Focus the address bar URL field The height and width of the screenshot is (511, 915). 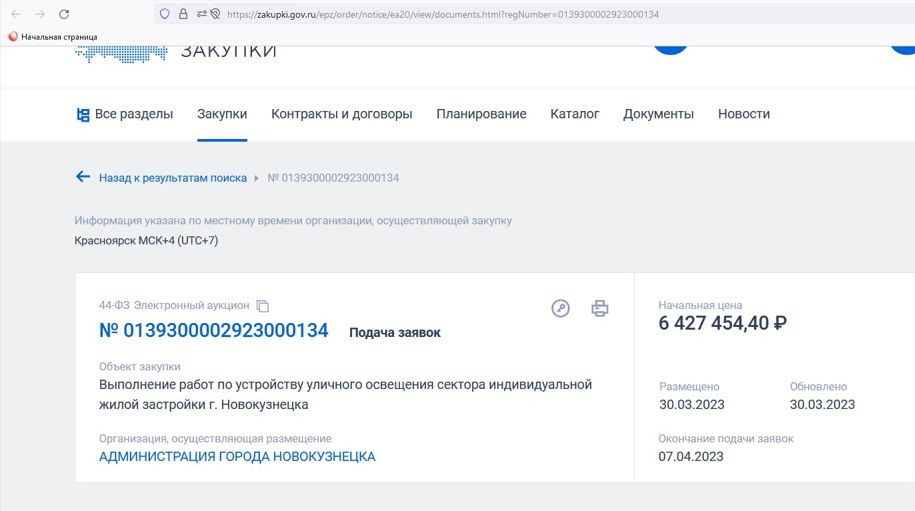pos(443,15)
